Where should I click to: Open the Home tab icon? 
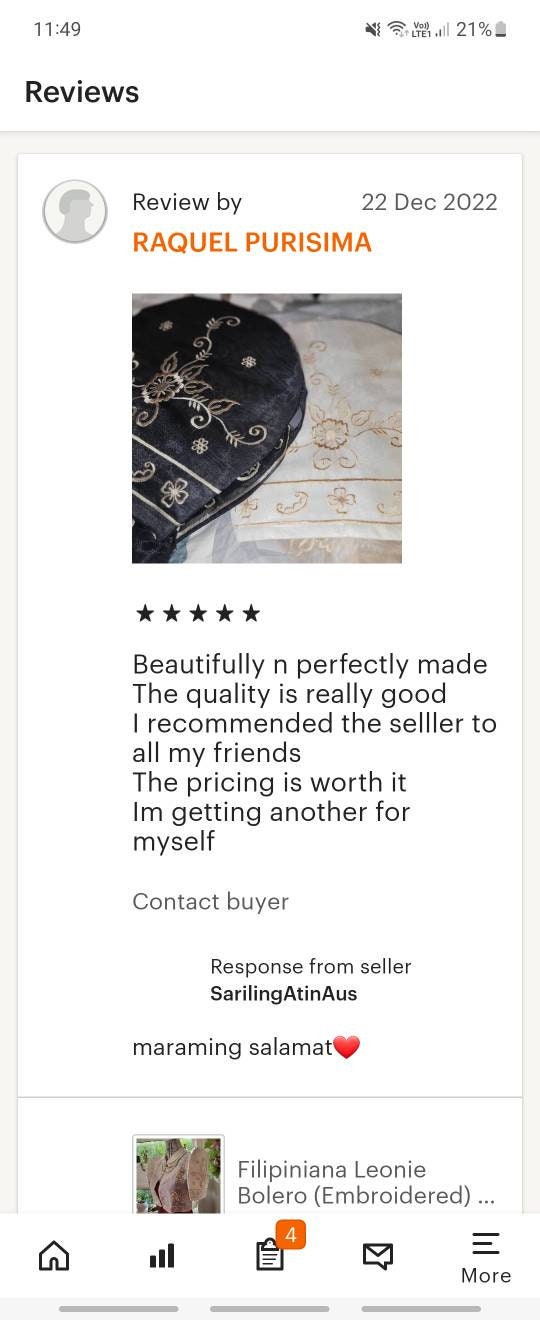tap(54, 1255)
